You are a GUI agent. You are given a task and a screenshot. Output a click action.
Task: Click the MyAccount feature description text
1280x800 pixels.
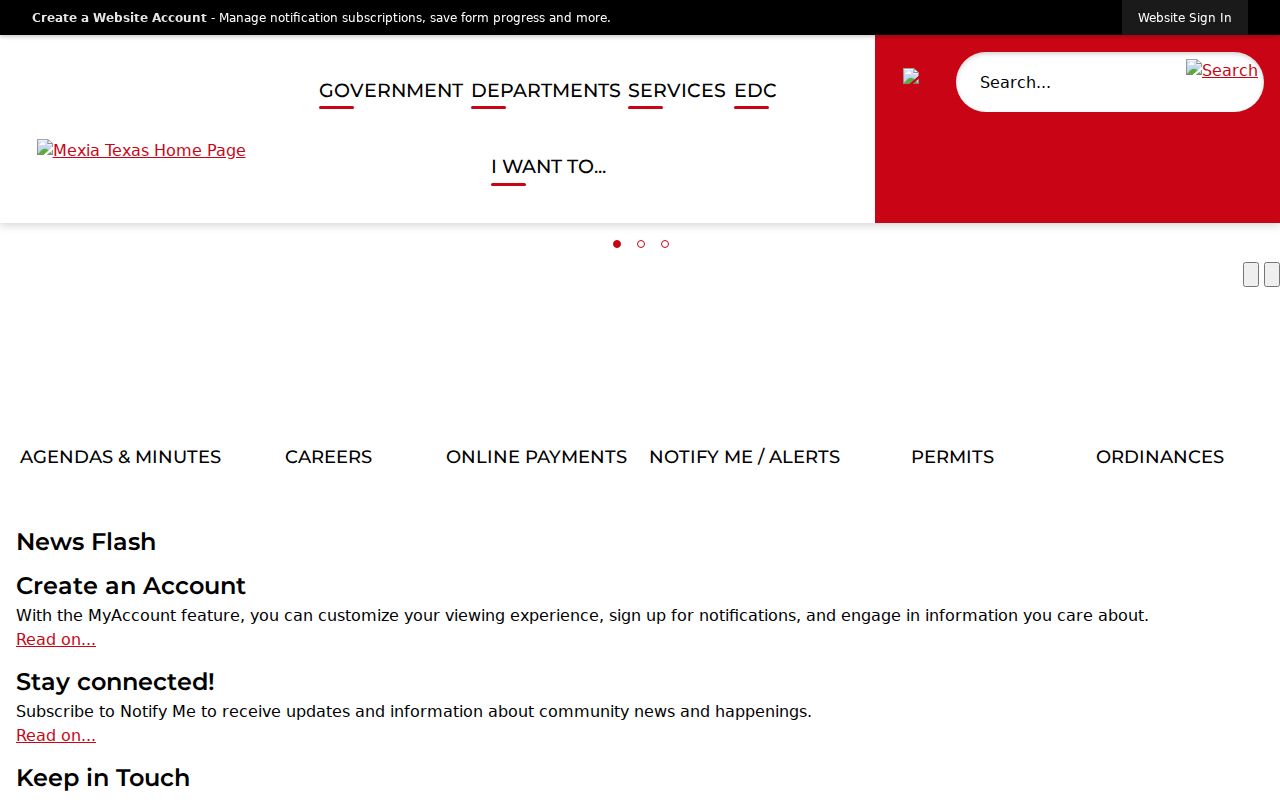(582, 616)
